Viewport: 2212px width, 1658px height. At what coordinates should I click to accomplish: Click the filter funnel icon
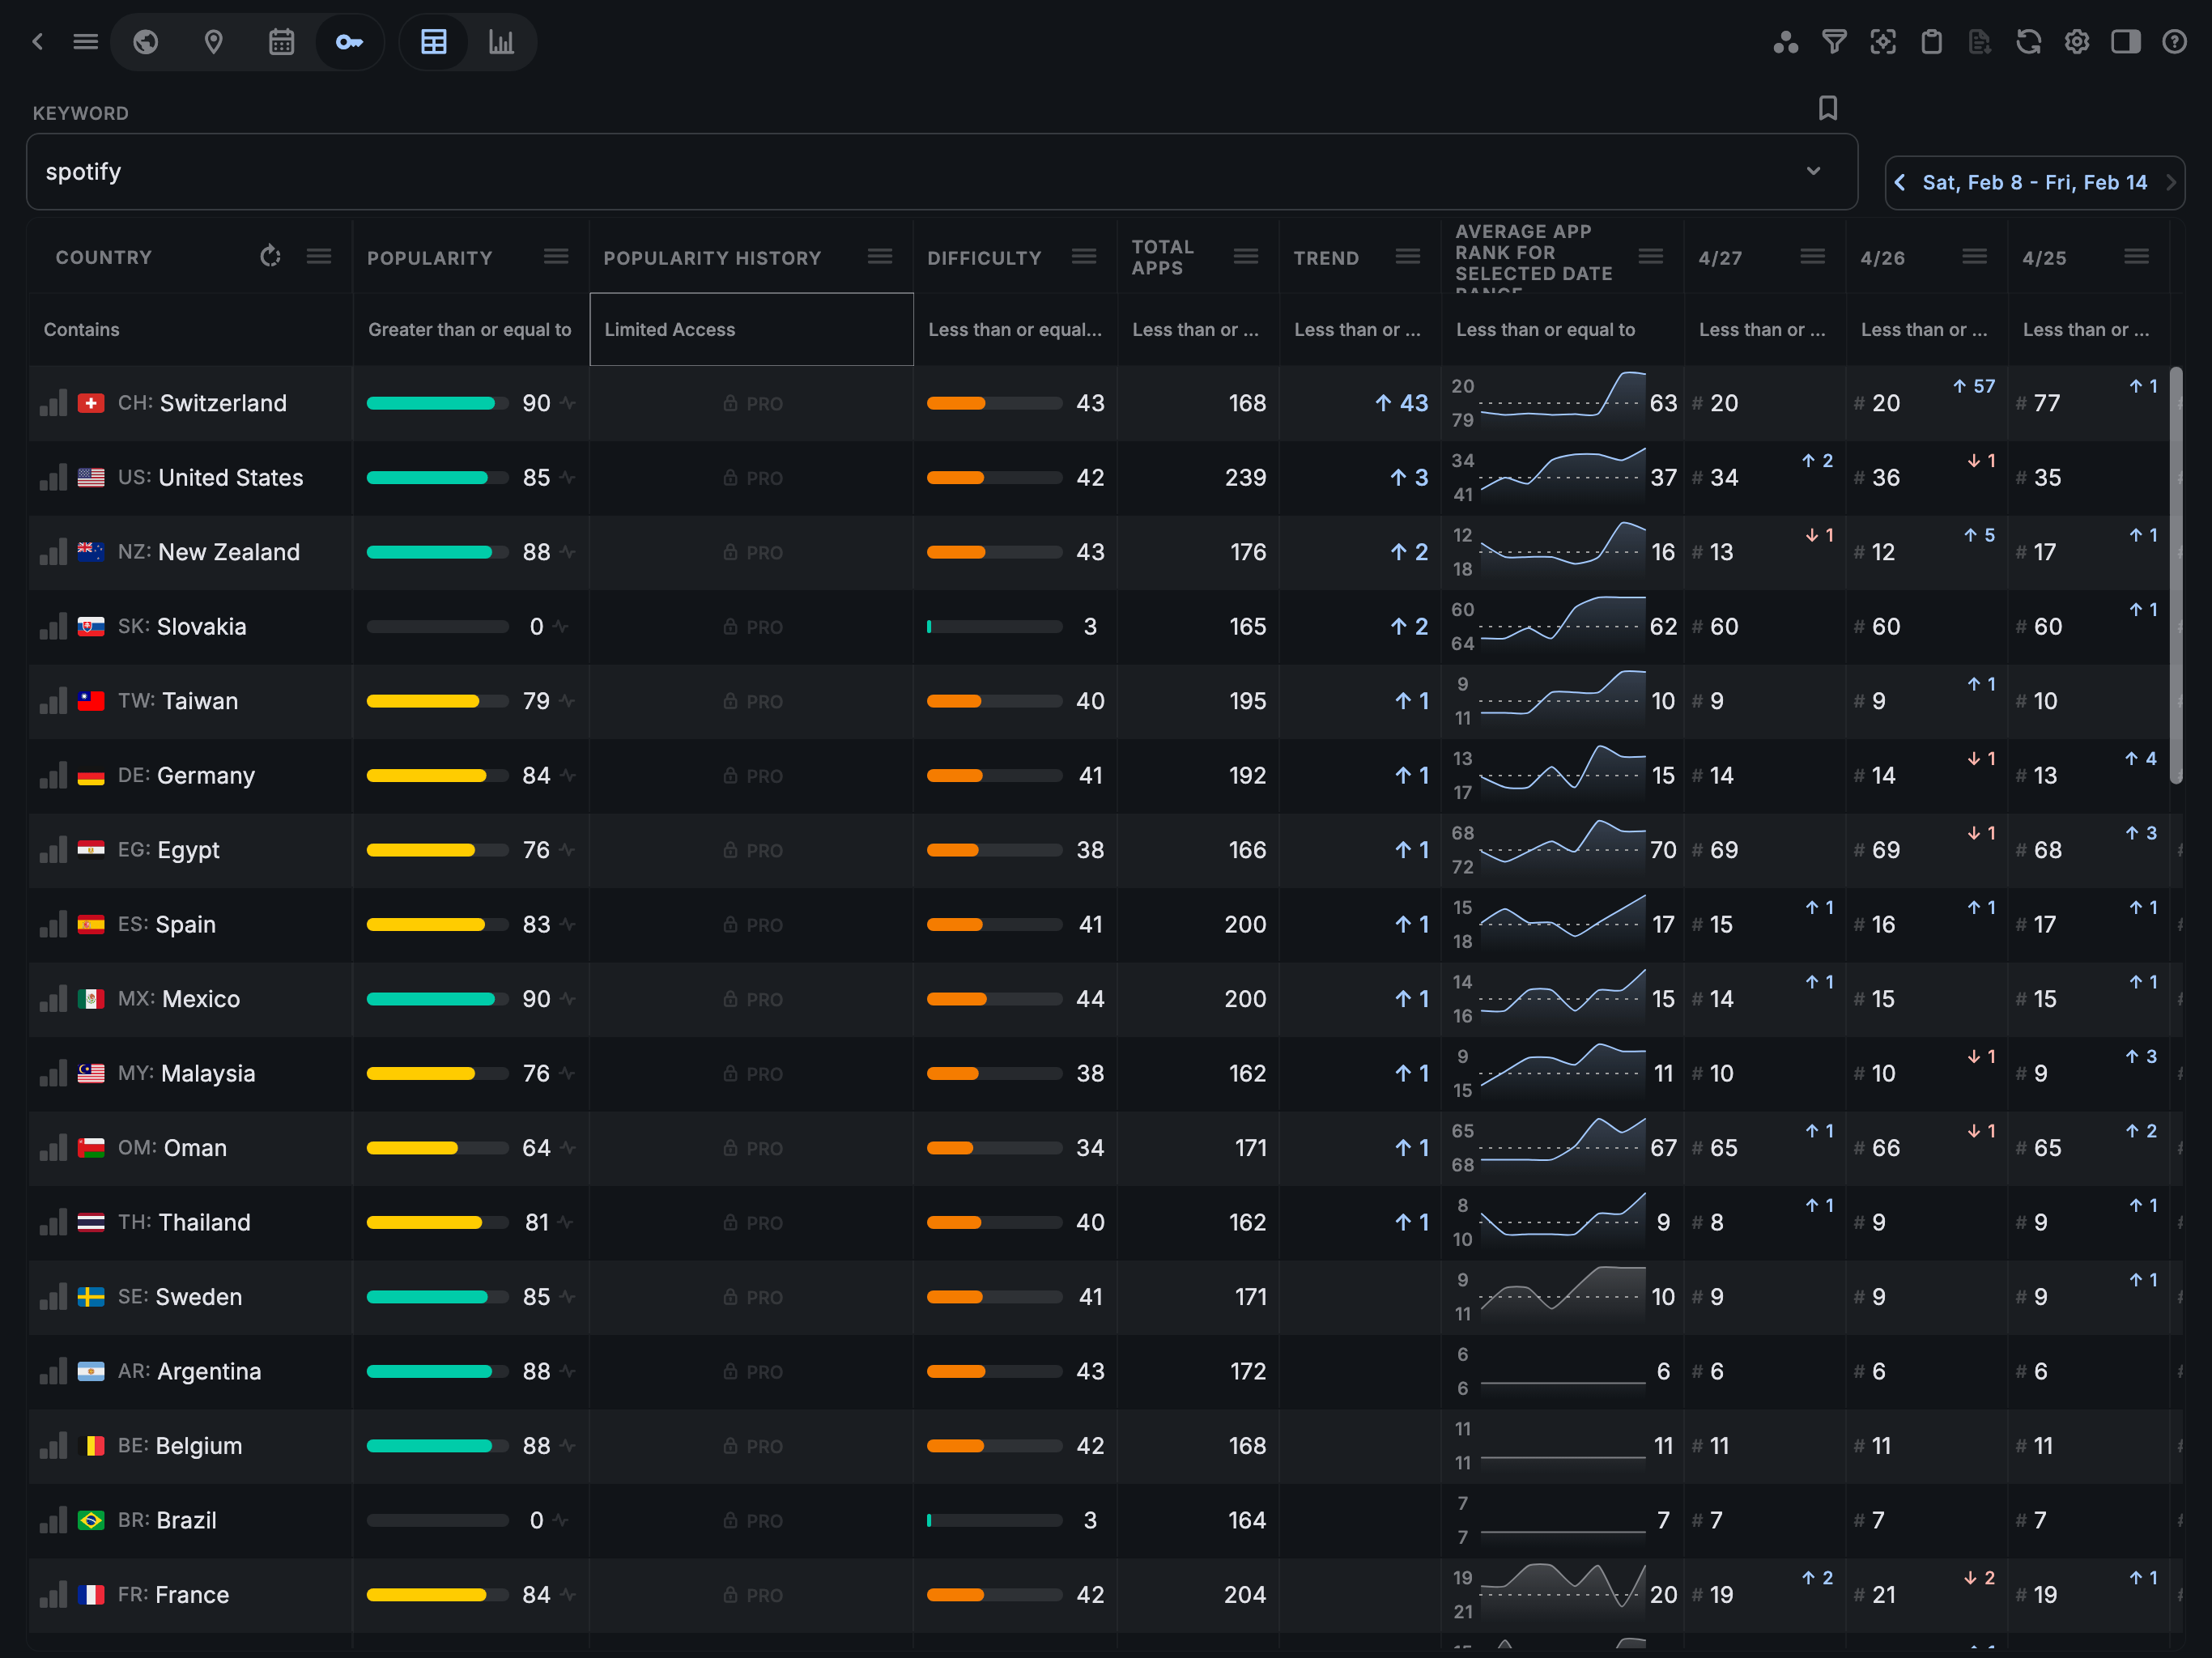pyautogui.click(x=1834, y=42)
